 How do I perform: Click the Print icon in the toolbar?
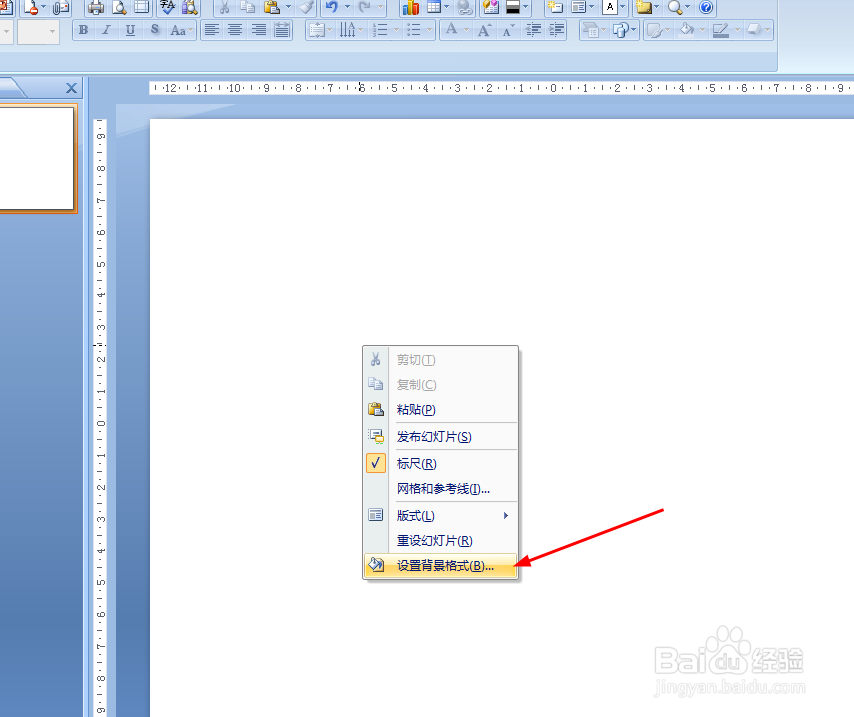pyautogui.click(x=96, y=7)
